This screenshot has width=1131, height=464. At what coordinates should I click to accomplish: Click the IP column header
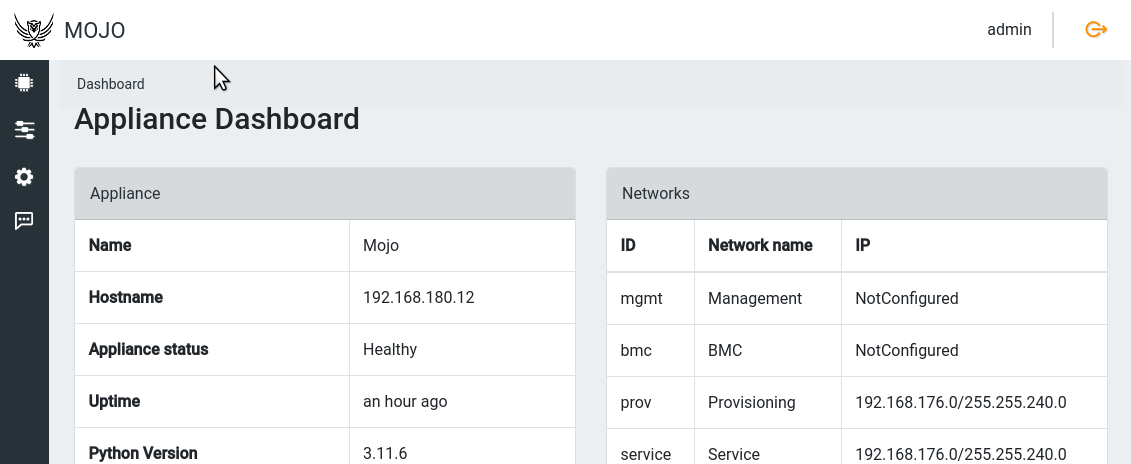[863, 245]
